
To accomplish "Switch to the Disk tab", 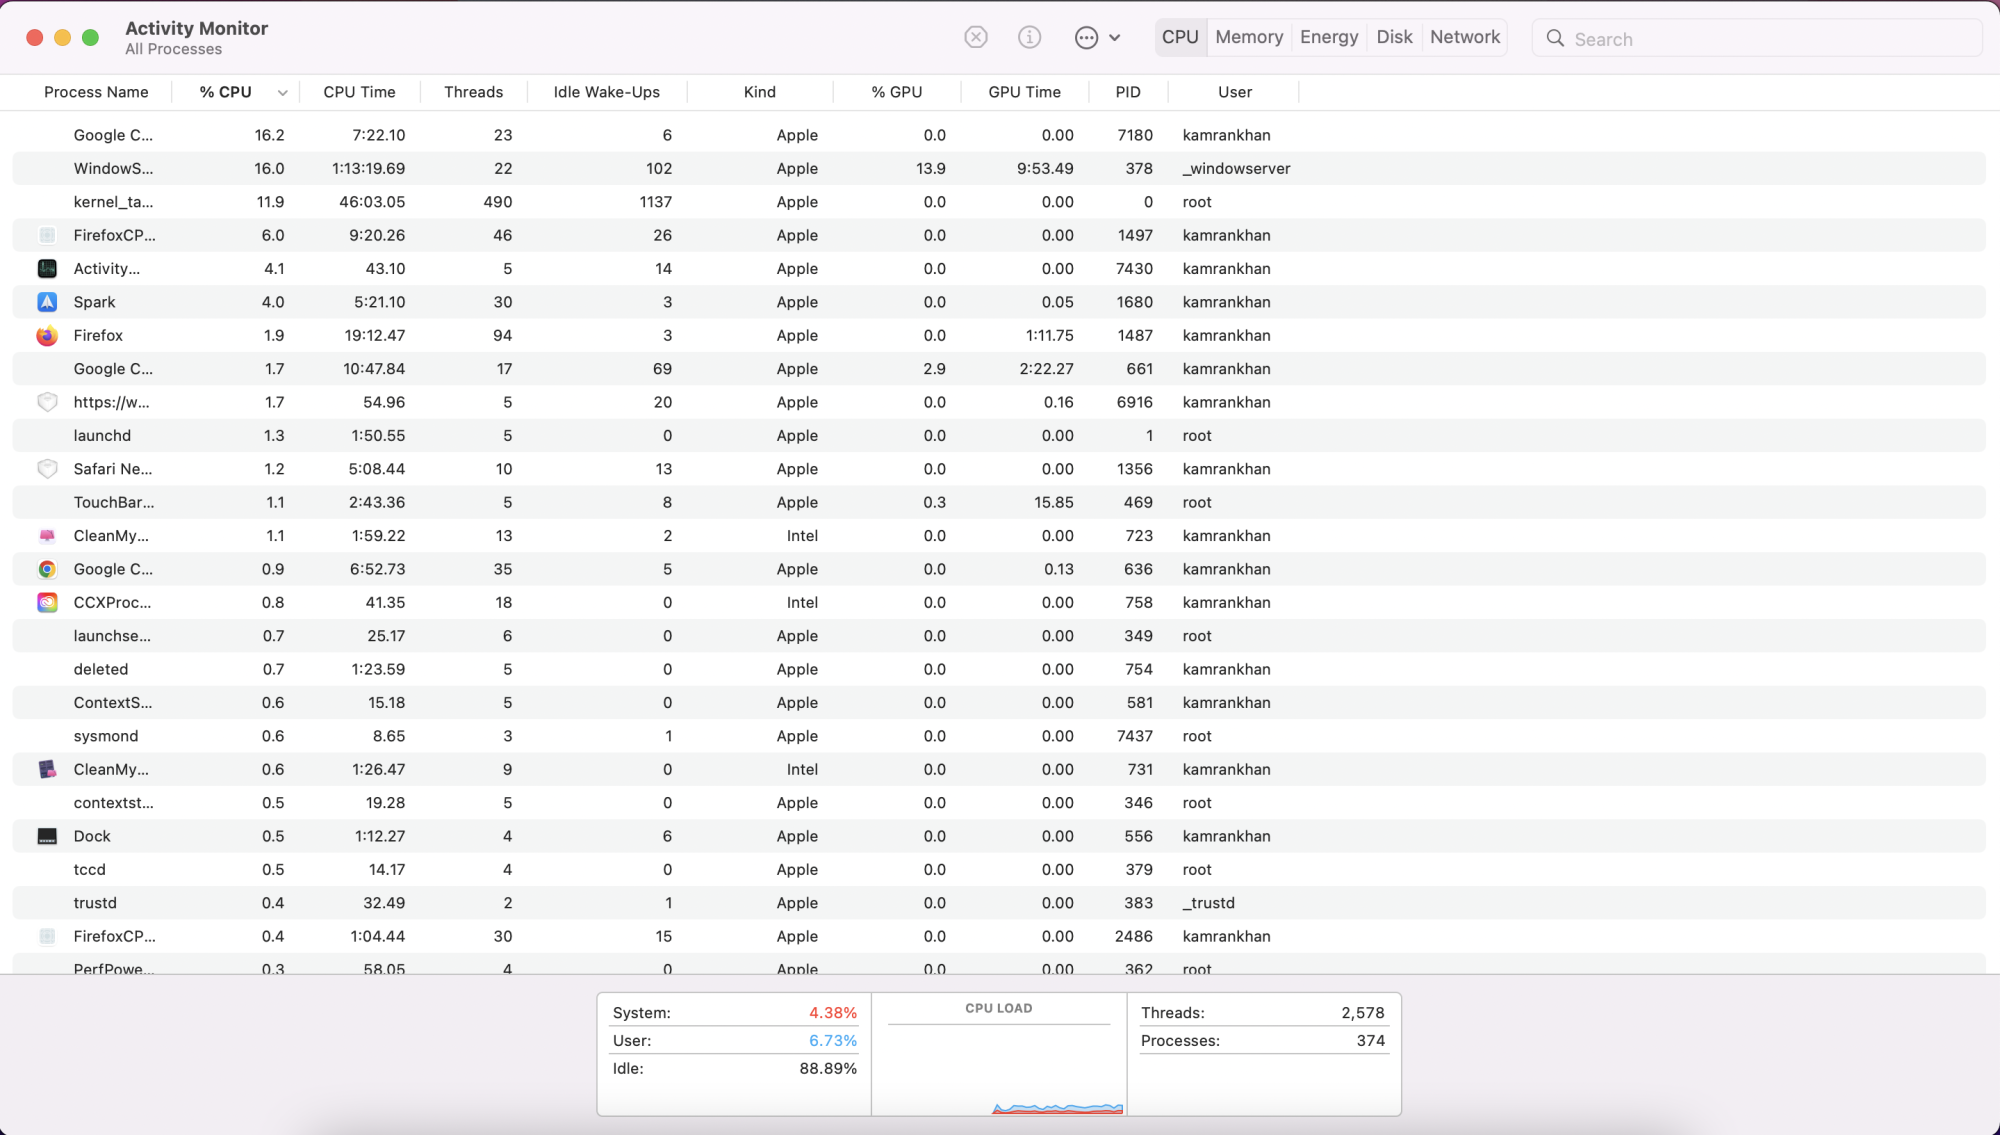I will 1394,37.
